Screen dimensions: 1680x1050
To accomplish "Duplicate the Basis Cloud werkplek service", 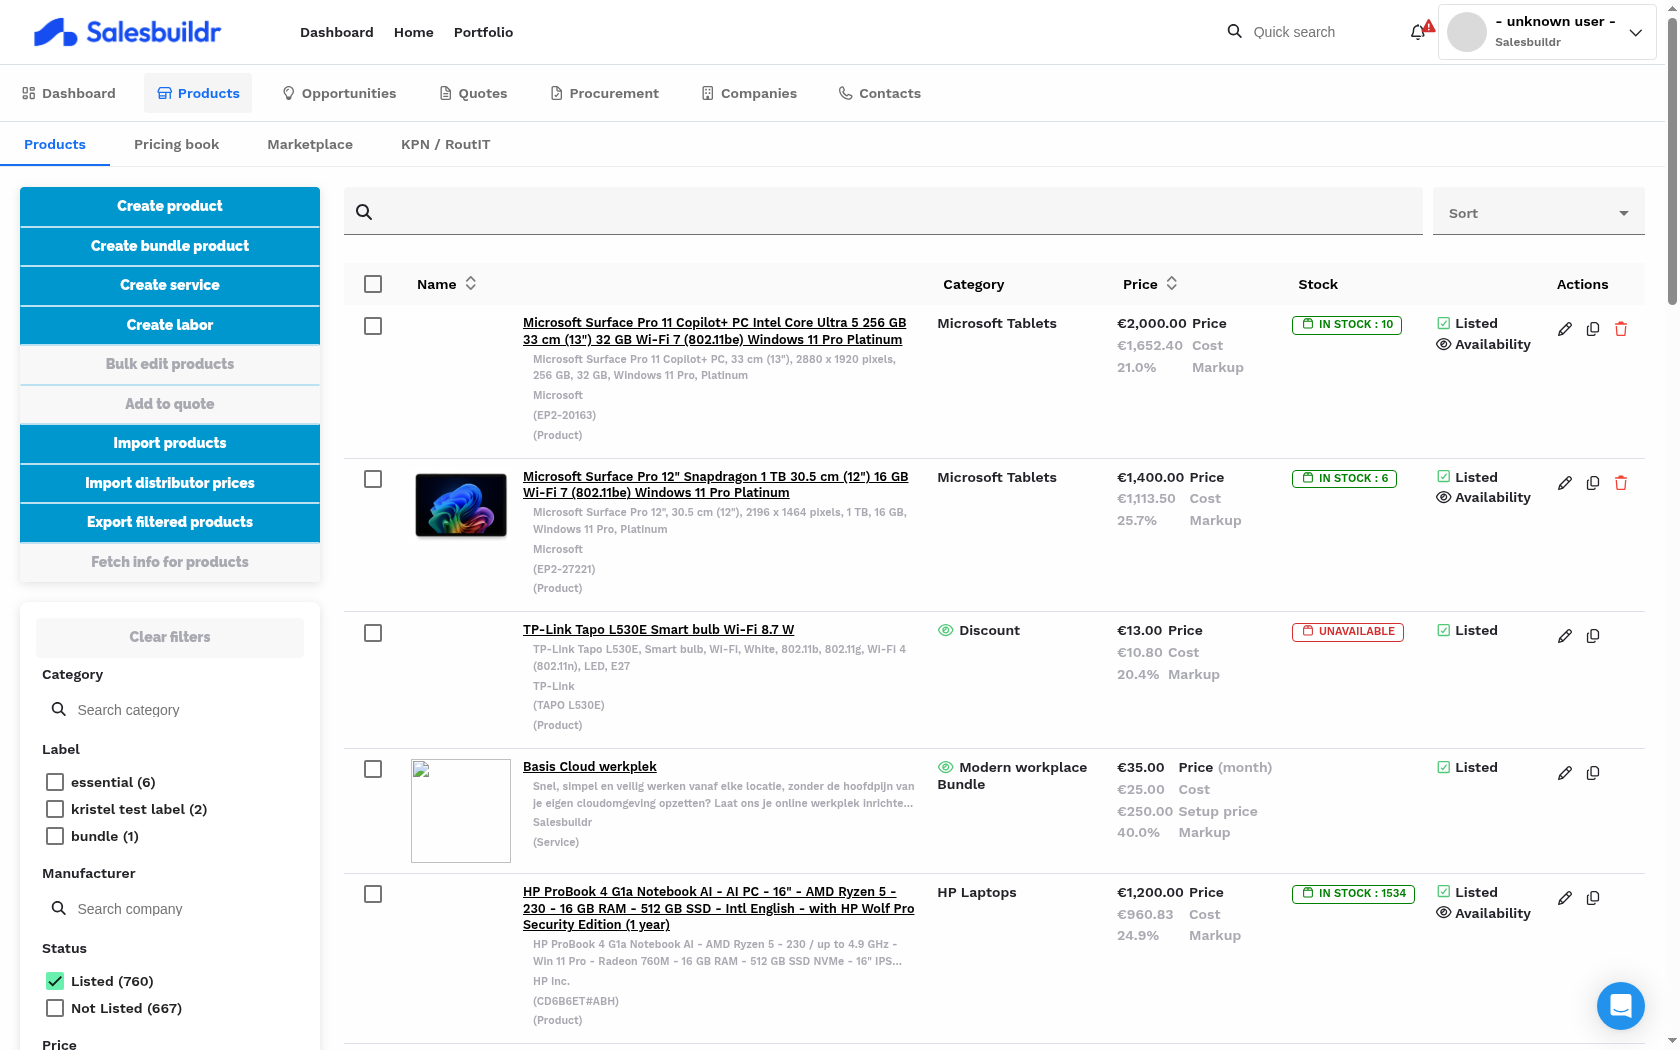I will (1593, 773).
